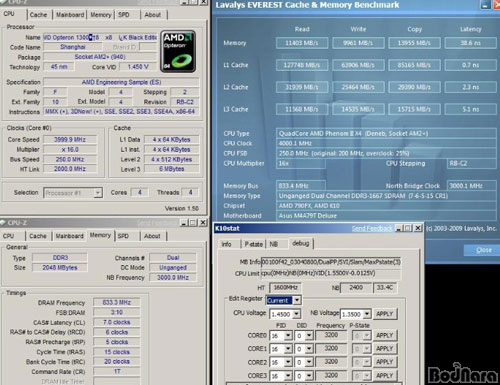Click the CPU Limit field in K10stat
The height and width of the screenshot is (385, 500).
pyautogui.click(x=331, y=273)
